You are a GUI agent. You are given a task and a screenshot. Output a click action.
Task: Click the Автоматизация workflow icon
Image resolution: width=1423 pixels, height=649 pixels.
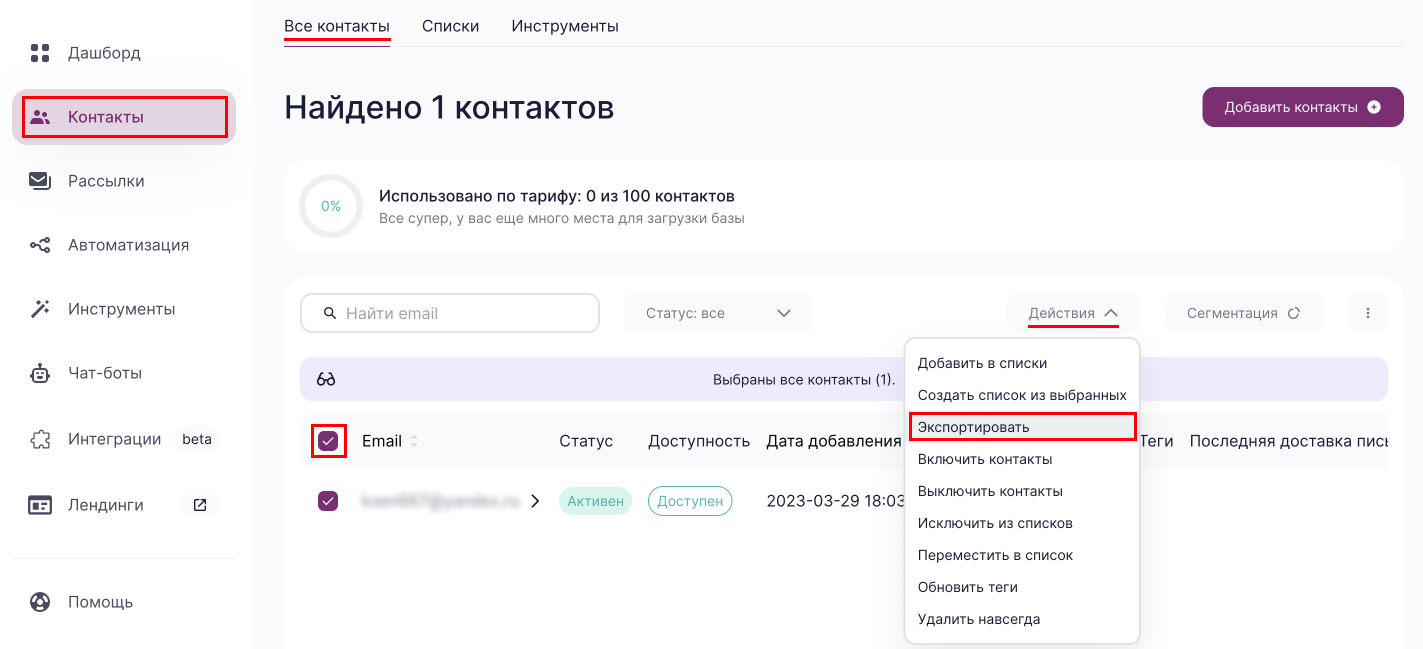pos(40,245)
